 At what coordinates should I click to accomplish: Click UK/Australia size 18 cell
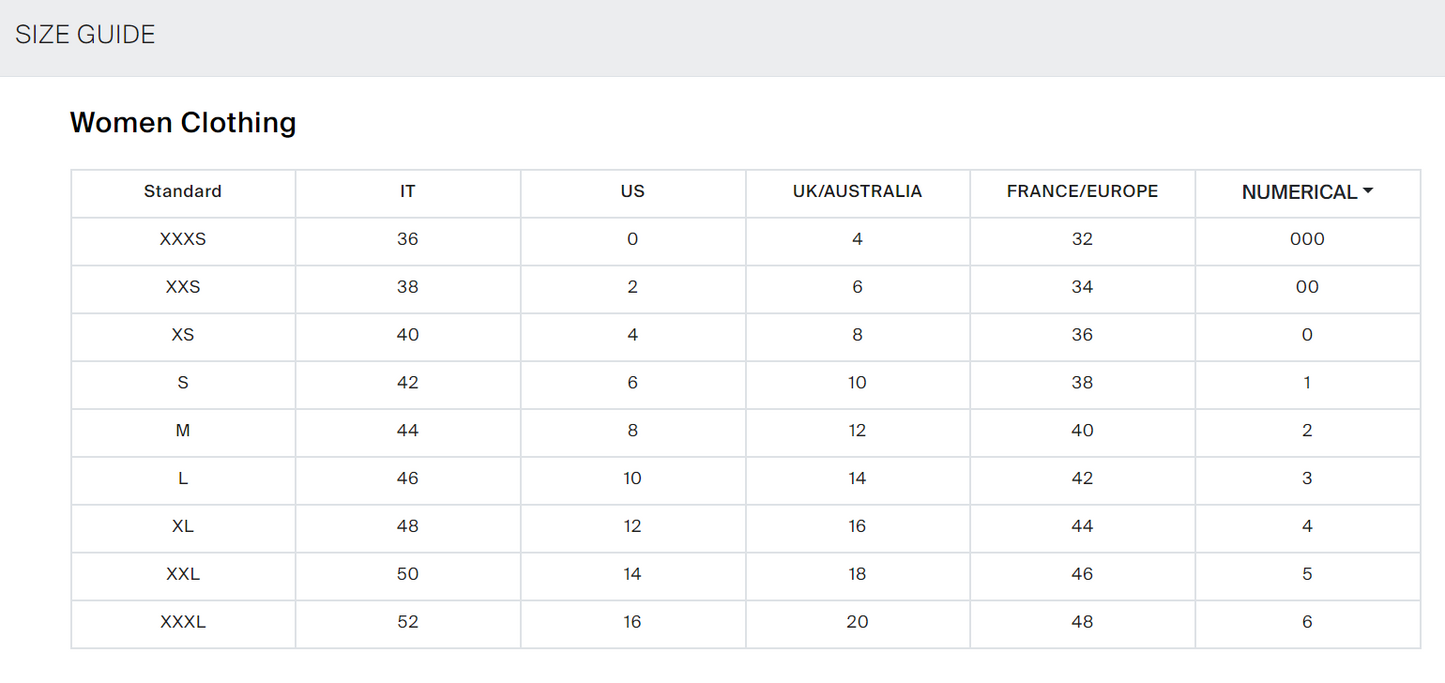tap(857, 575)
